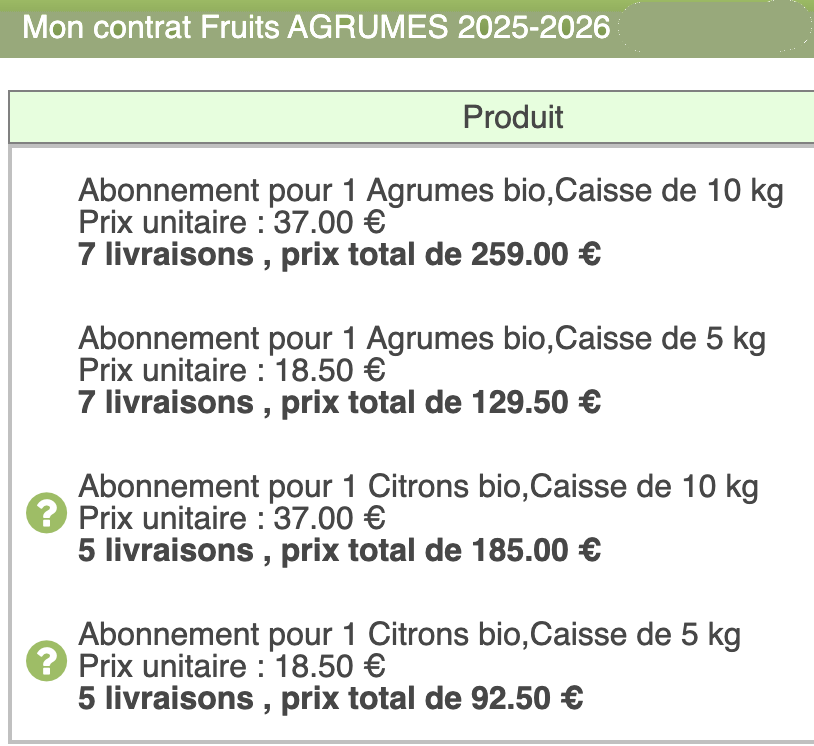This screenshot has width=814, height=746.
Task: Click the blurred area right of contract title
Action: [715, 27]
